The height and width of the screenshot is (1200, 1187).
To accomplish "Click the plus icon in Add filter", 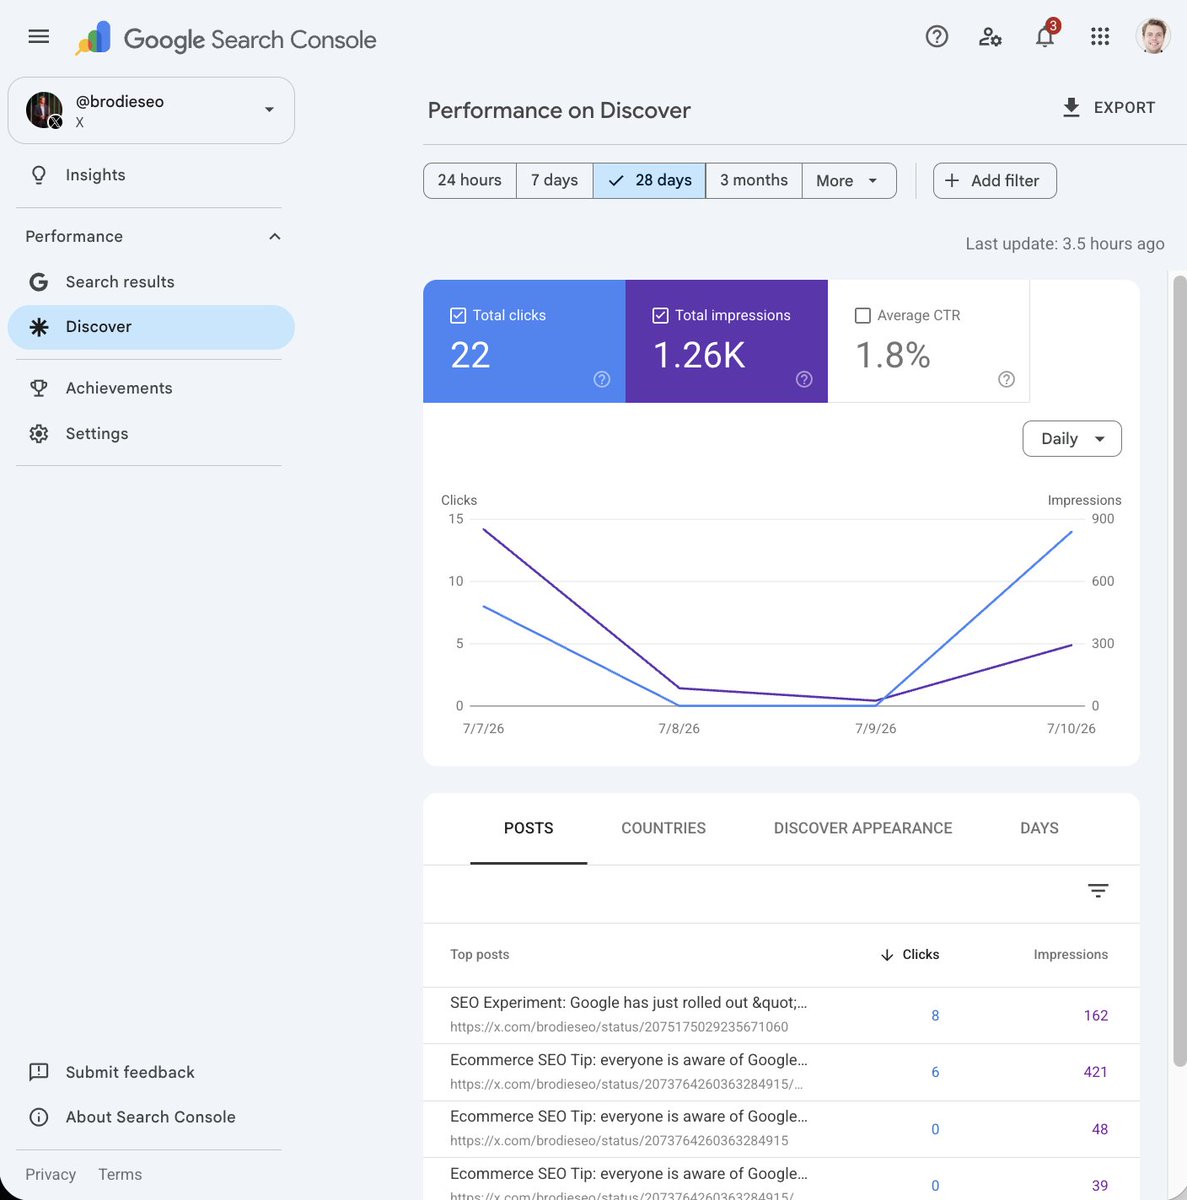I will (952, 181).
